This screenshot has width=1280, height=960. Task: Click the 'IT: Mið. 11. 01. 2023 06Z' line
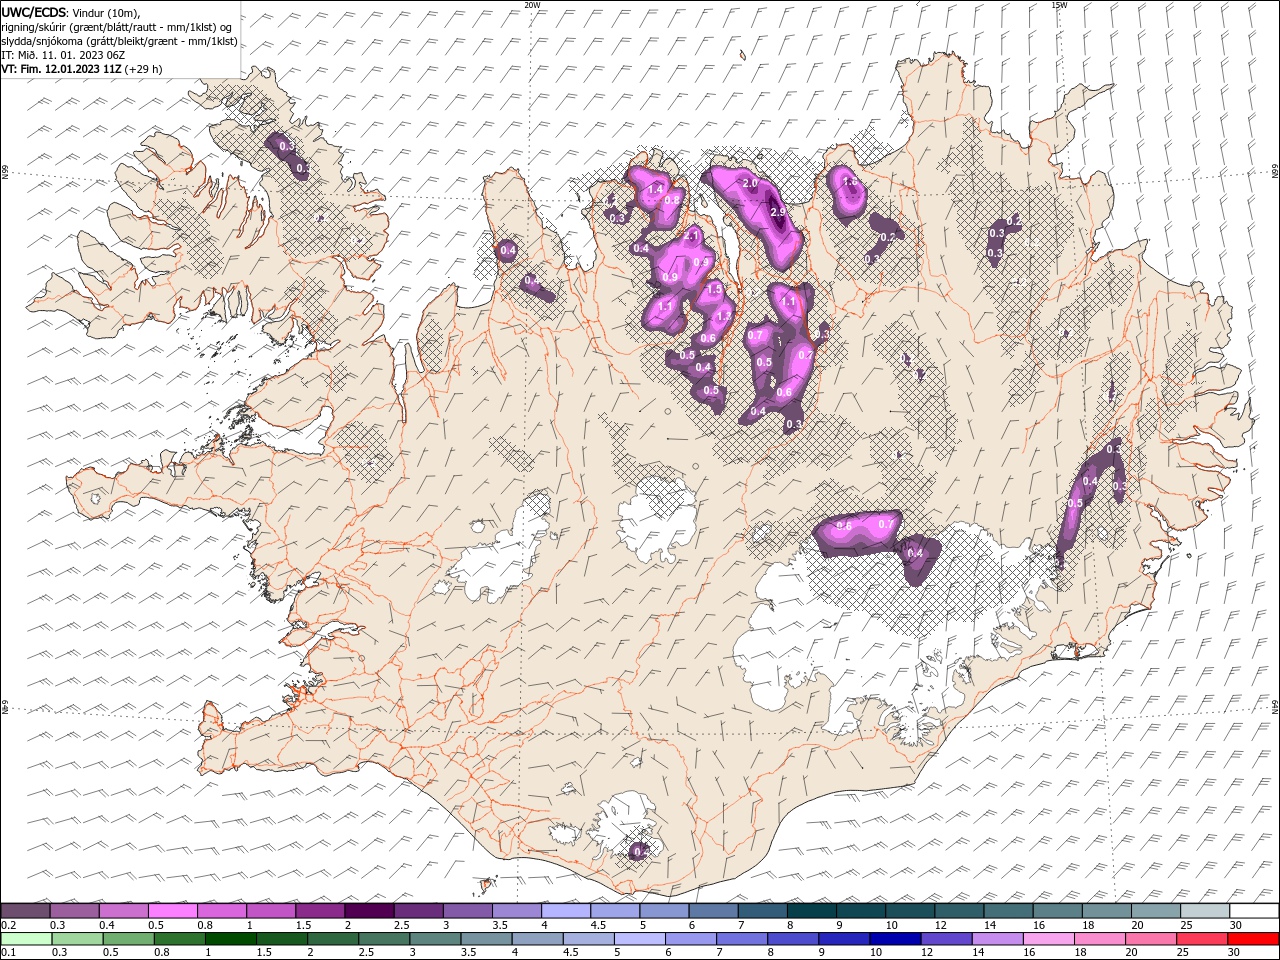(x=62, y=55)
